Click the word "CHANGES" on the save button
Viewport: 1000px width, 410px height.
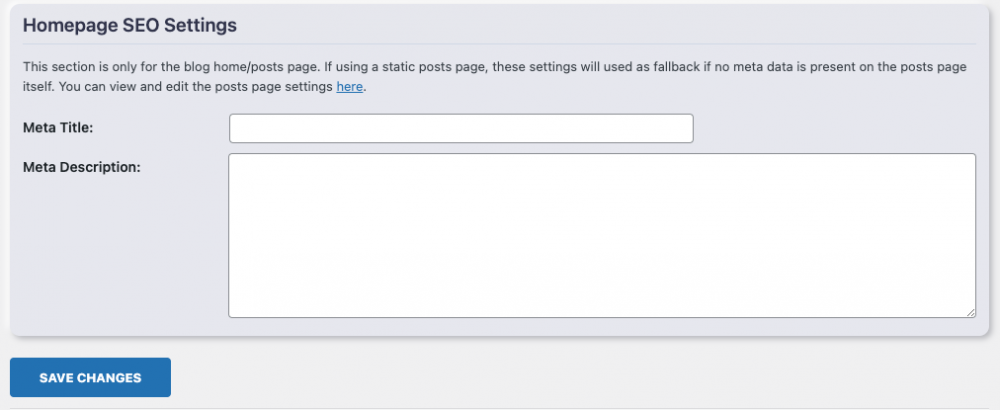[111, 378]
